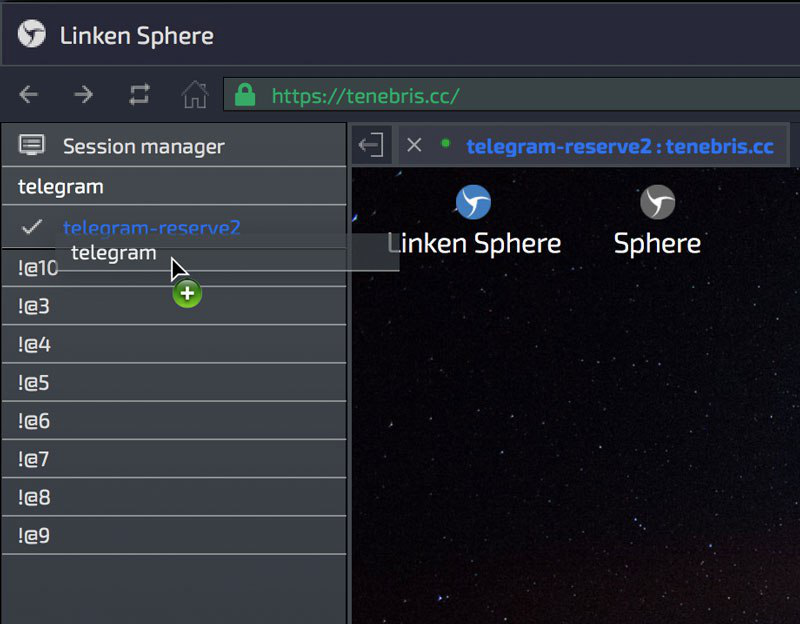Select the !@8 session
The width and height of the screenshot is (800, 624).
(x=174, y=497)
